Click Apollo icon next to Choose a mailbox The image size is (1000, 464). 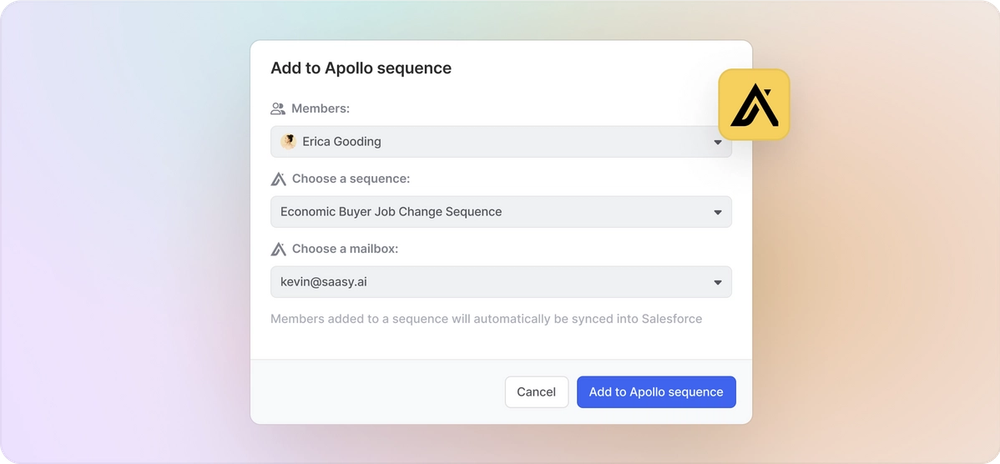tap(278, 249)
